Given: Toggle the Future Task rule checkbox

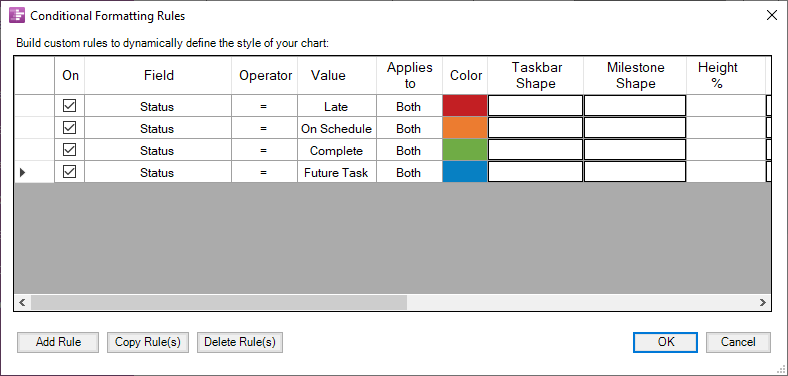Looking at the screenshot, I should point(69,172).
